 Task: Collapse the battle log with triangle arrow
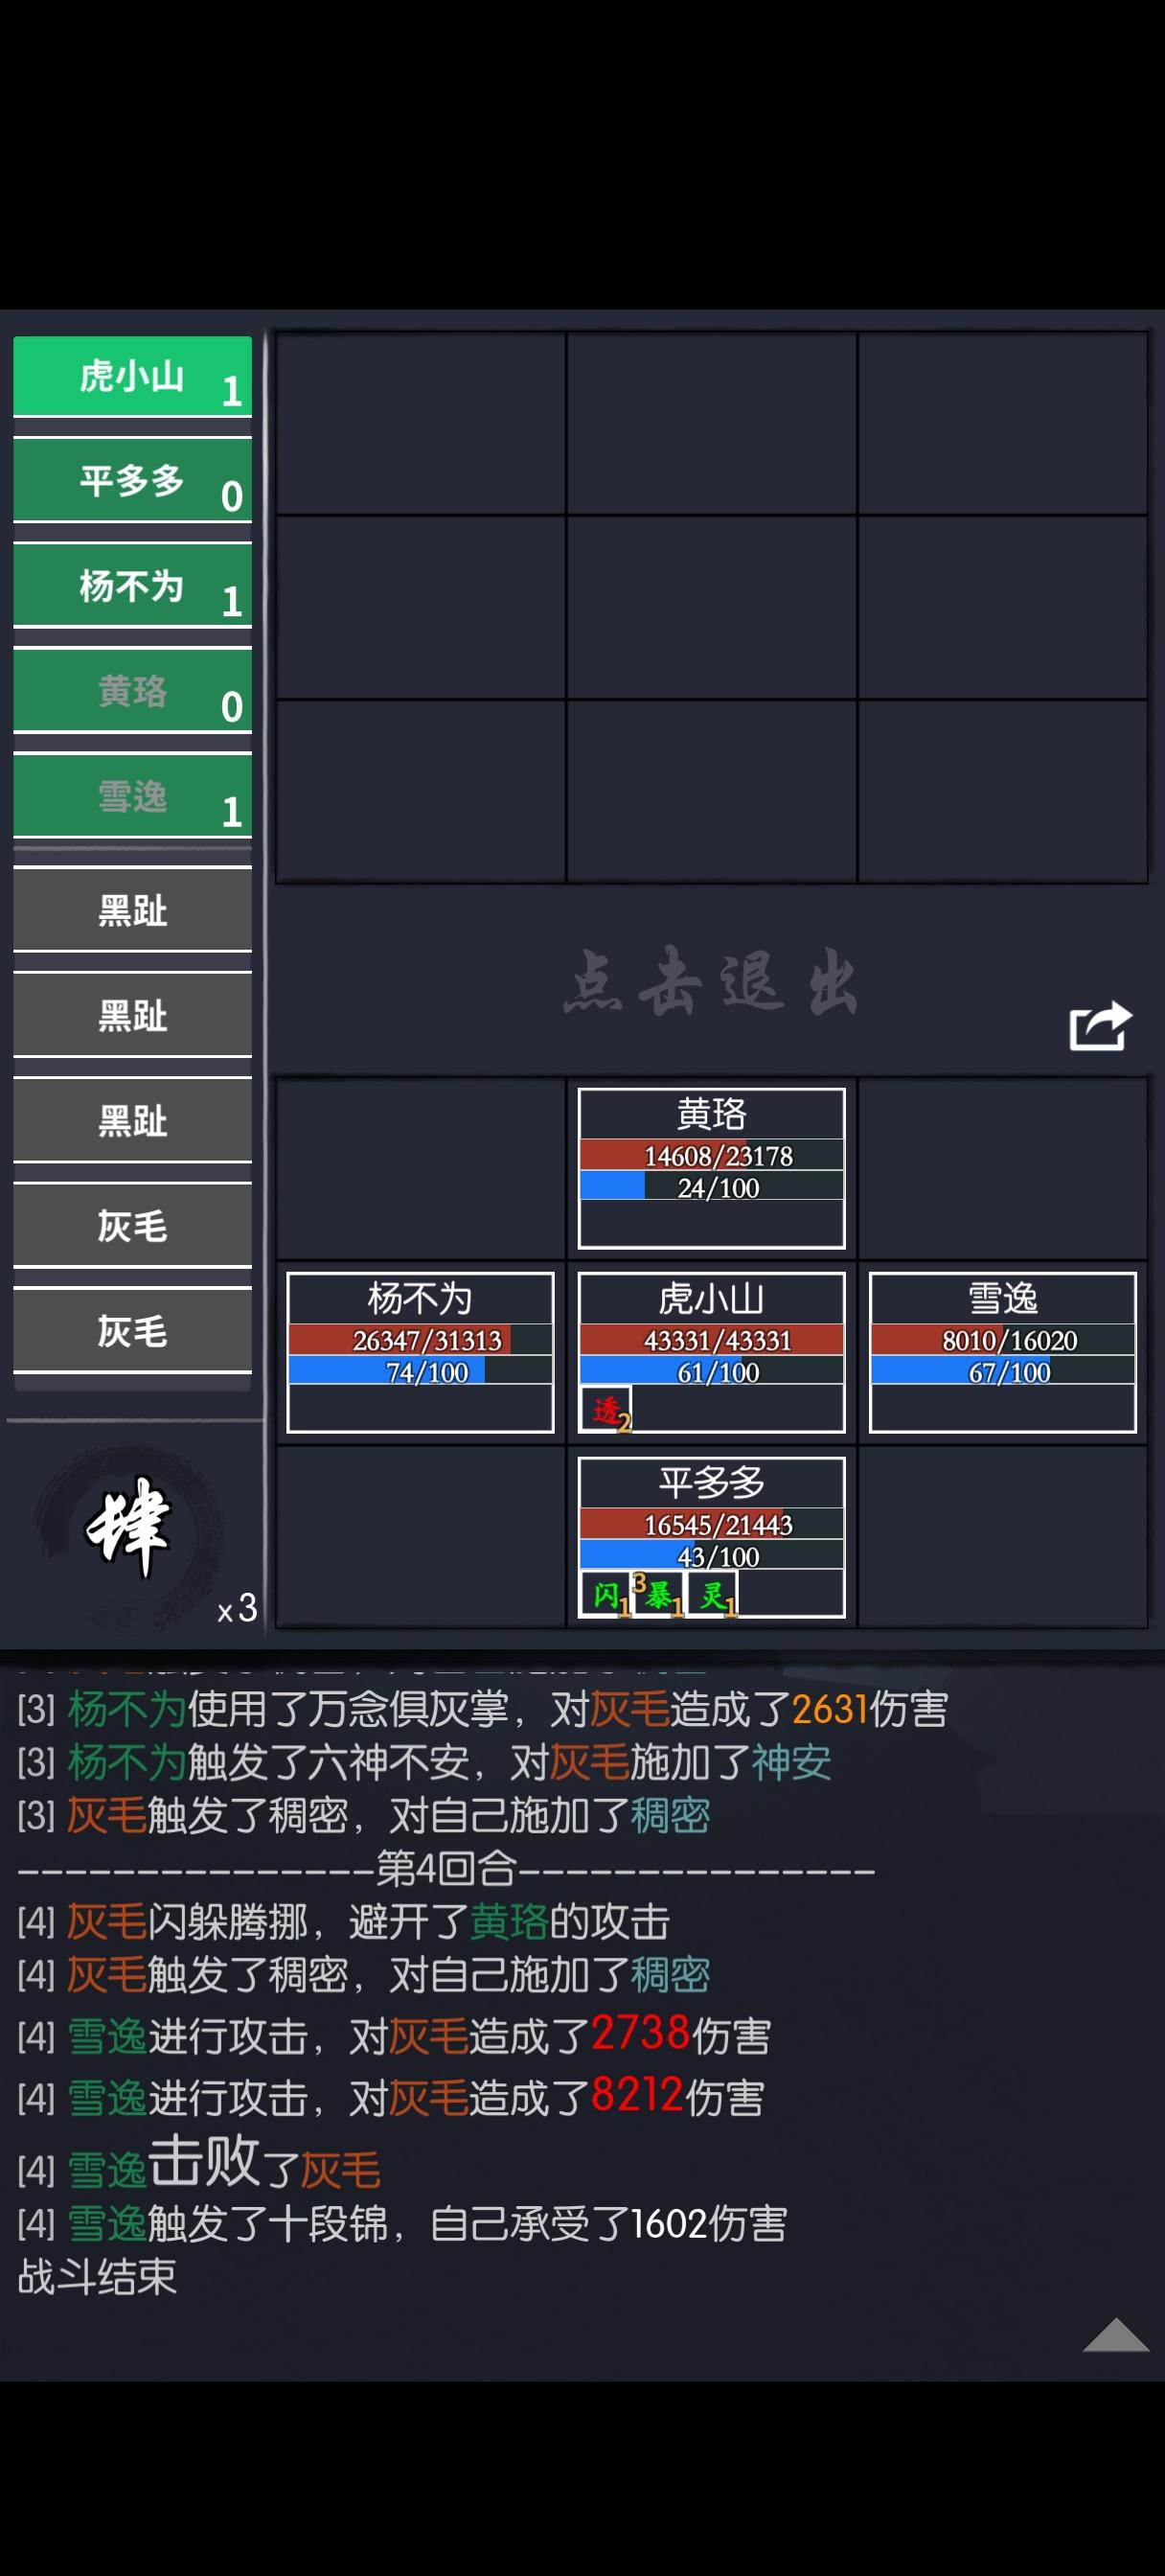click(x=1116, y=2335)
